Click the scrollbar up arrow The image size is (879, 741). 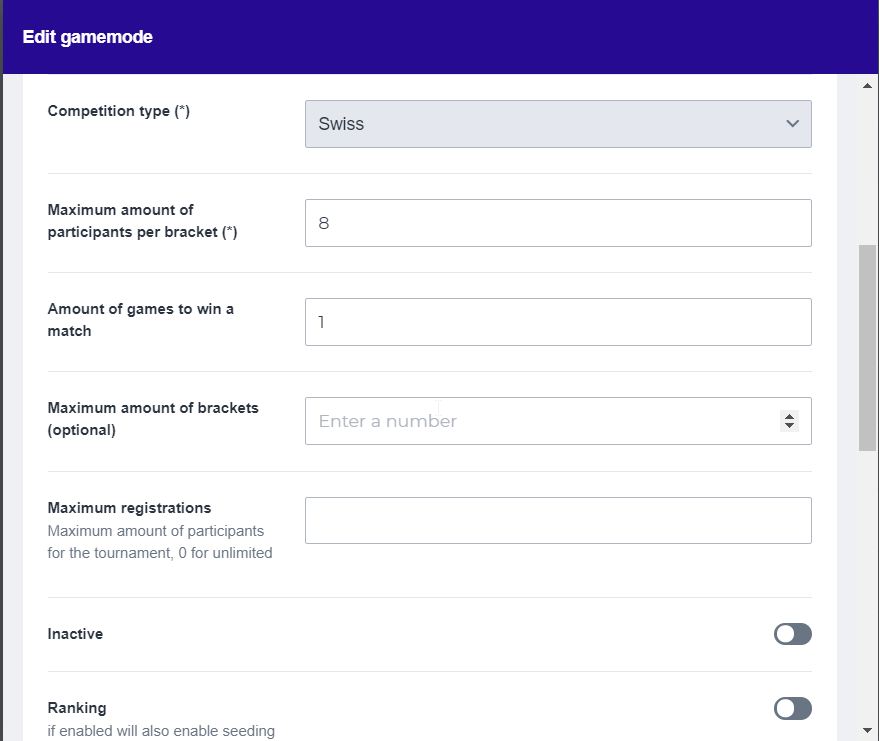pos(867,86)
